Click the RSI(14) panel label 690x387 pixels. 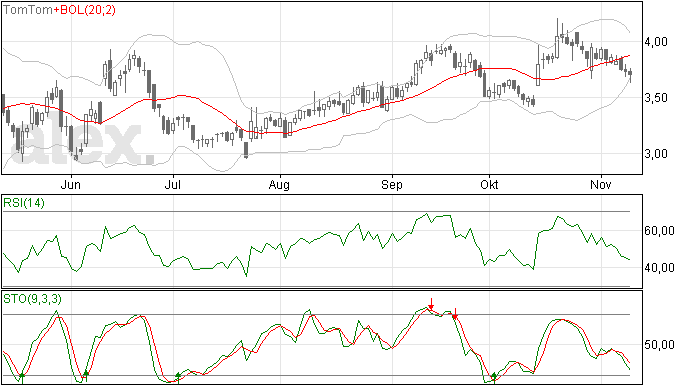[24, 203]
